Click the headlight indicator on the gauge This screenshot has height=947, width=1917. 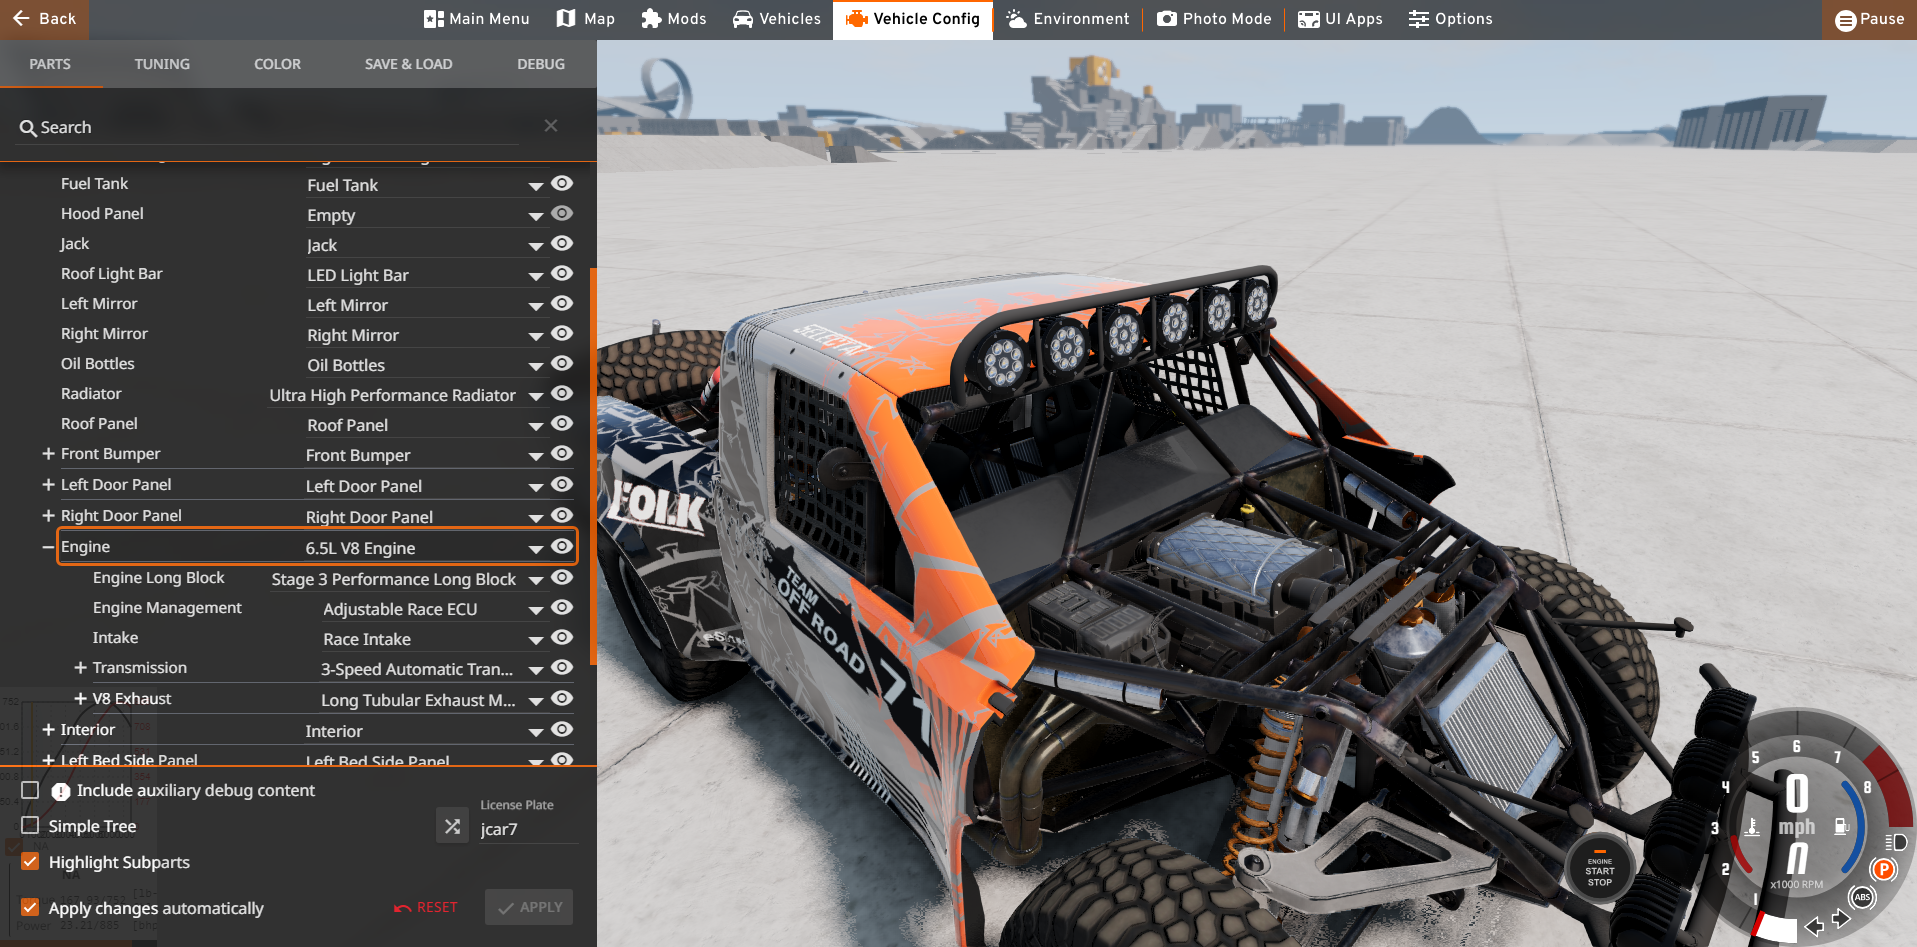click(x=1895, y=842)
